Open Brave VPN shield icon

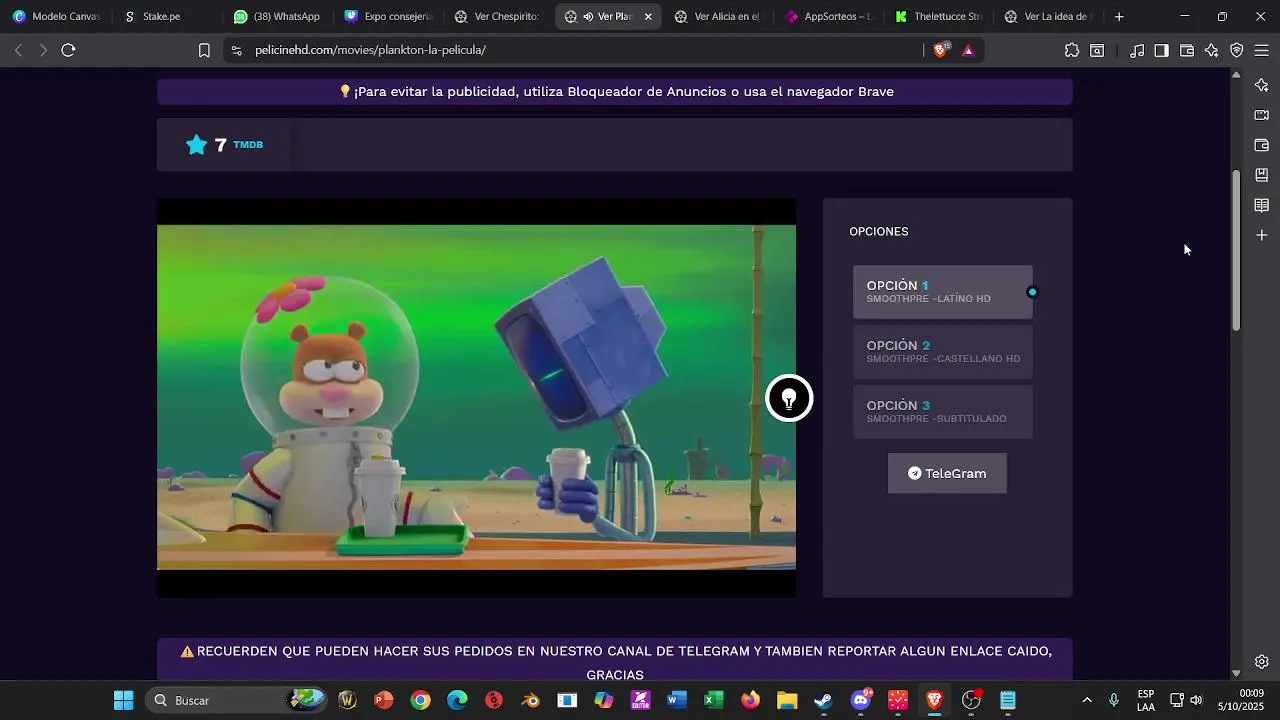click(x=1237, y=50)
